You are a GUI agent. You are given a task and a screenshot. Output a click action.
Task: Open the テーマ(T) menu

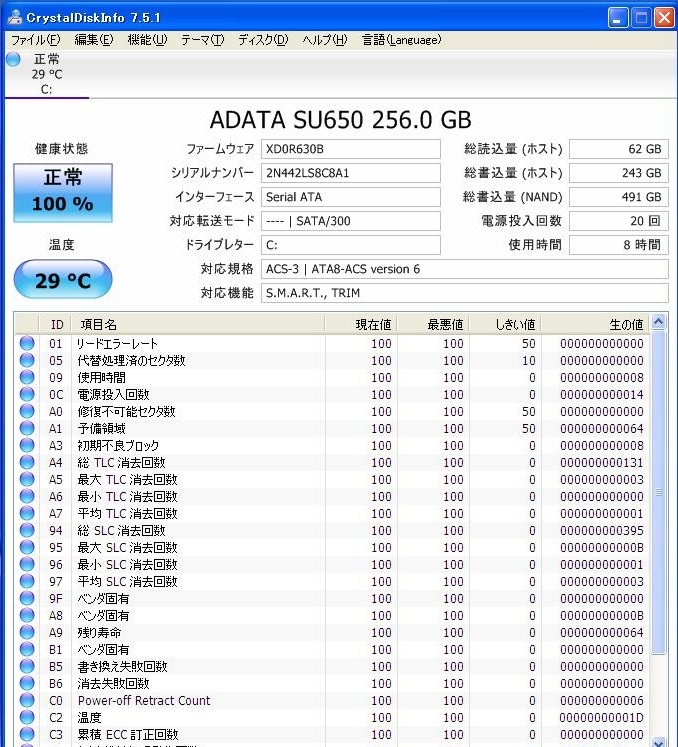point(202,40)
